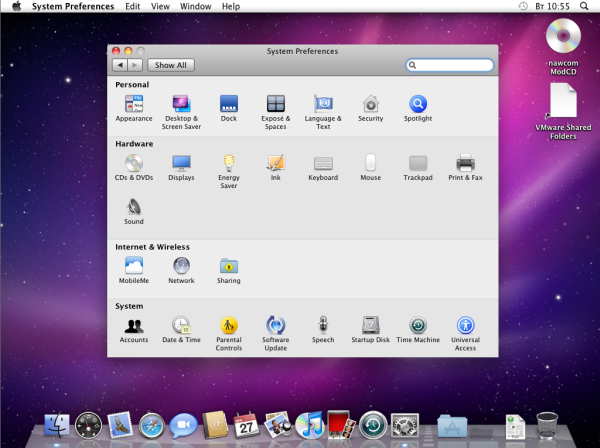
Task: Click the Show All button
Action: click(x=171, y=65)
